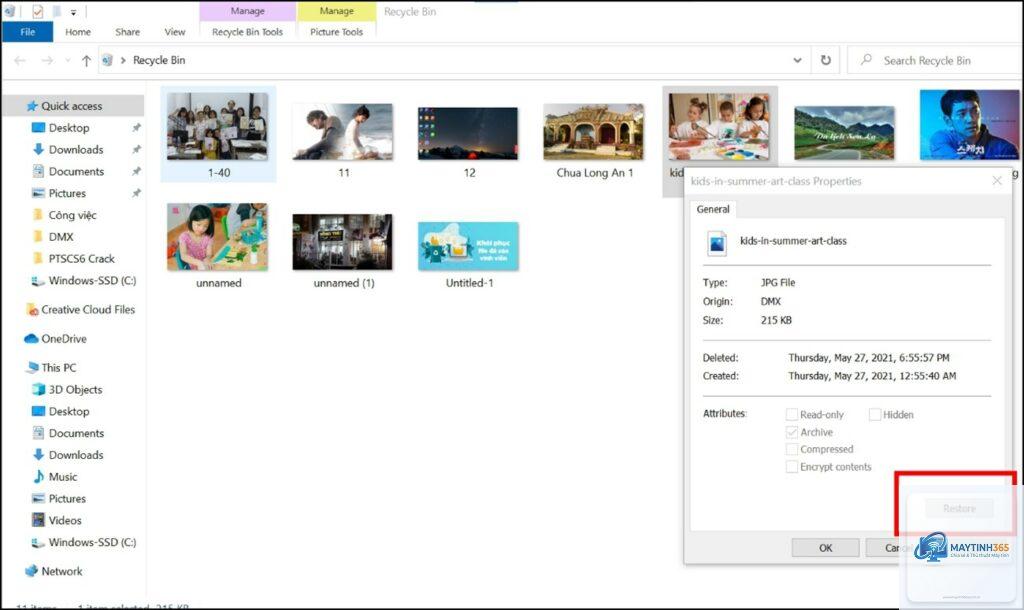
Task: Open the File ribbon tab
Action: tap(27, 31)
